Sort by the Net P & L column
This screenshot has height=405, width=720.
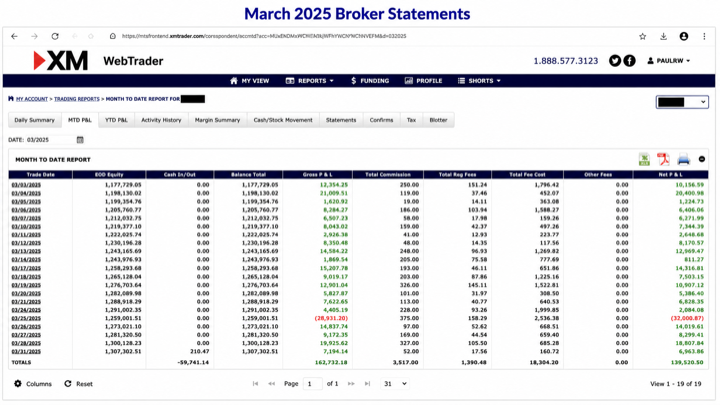671,174
